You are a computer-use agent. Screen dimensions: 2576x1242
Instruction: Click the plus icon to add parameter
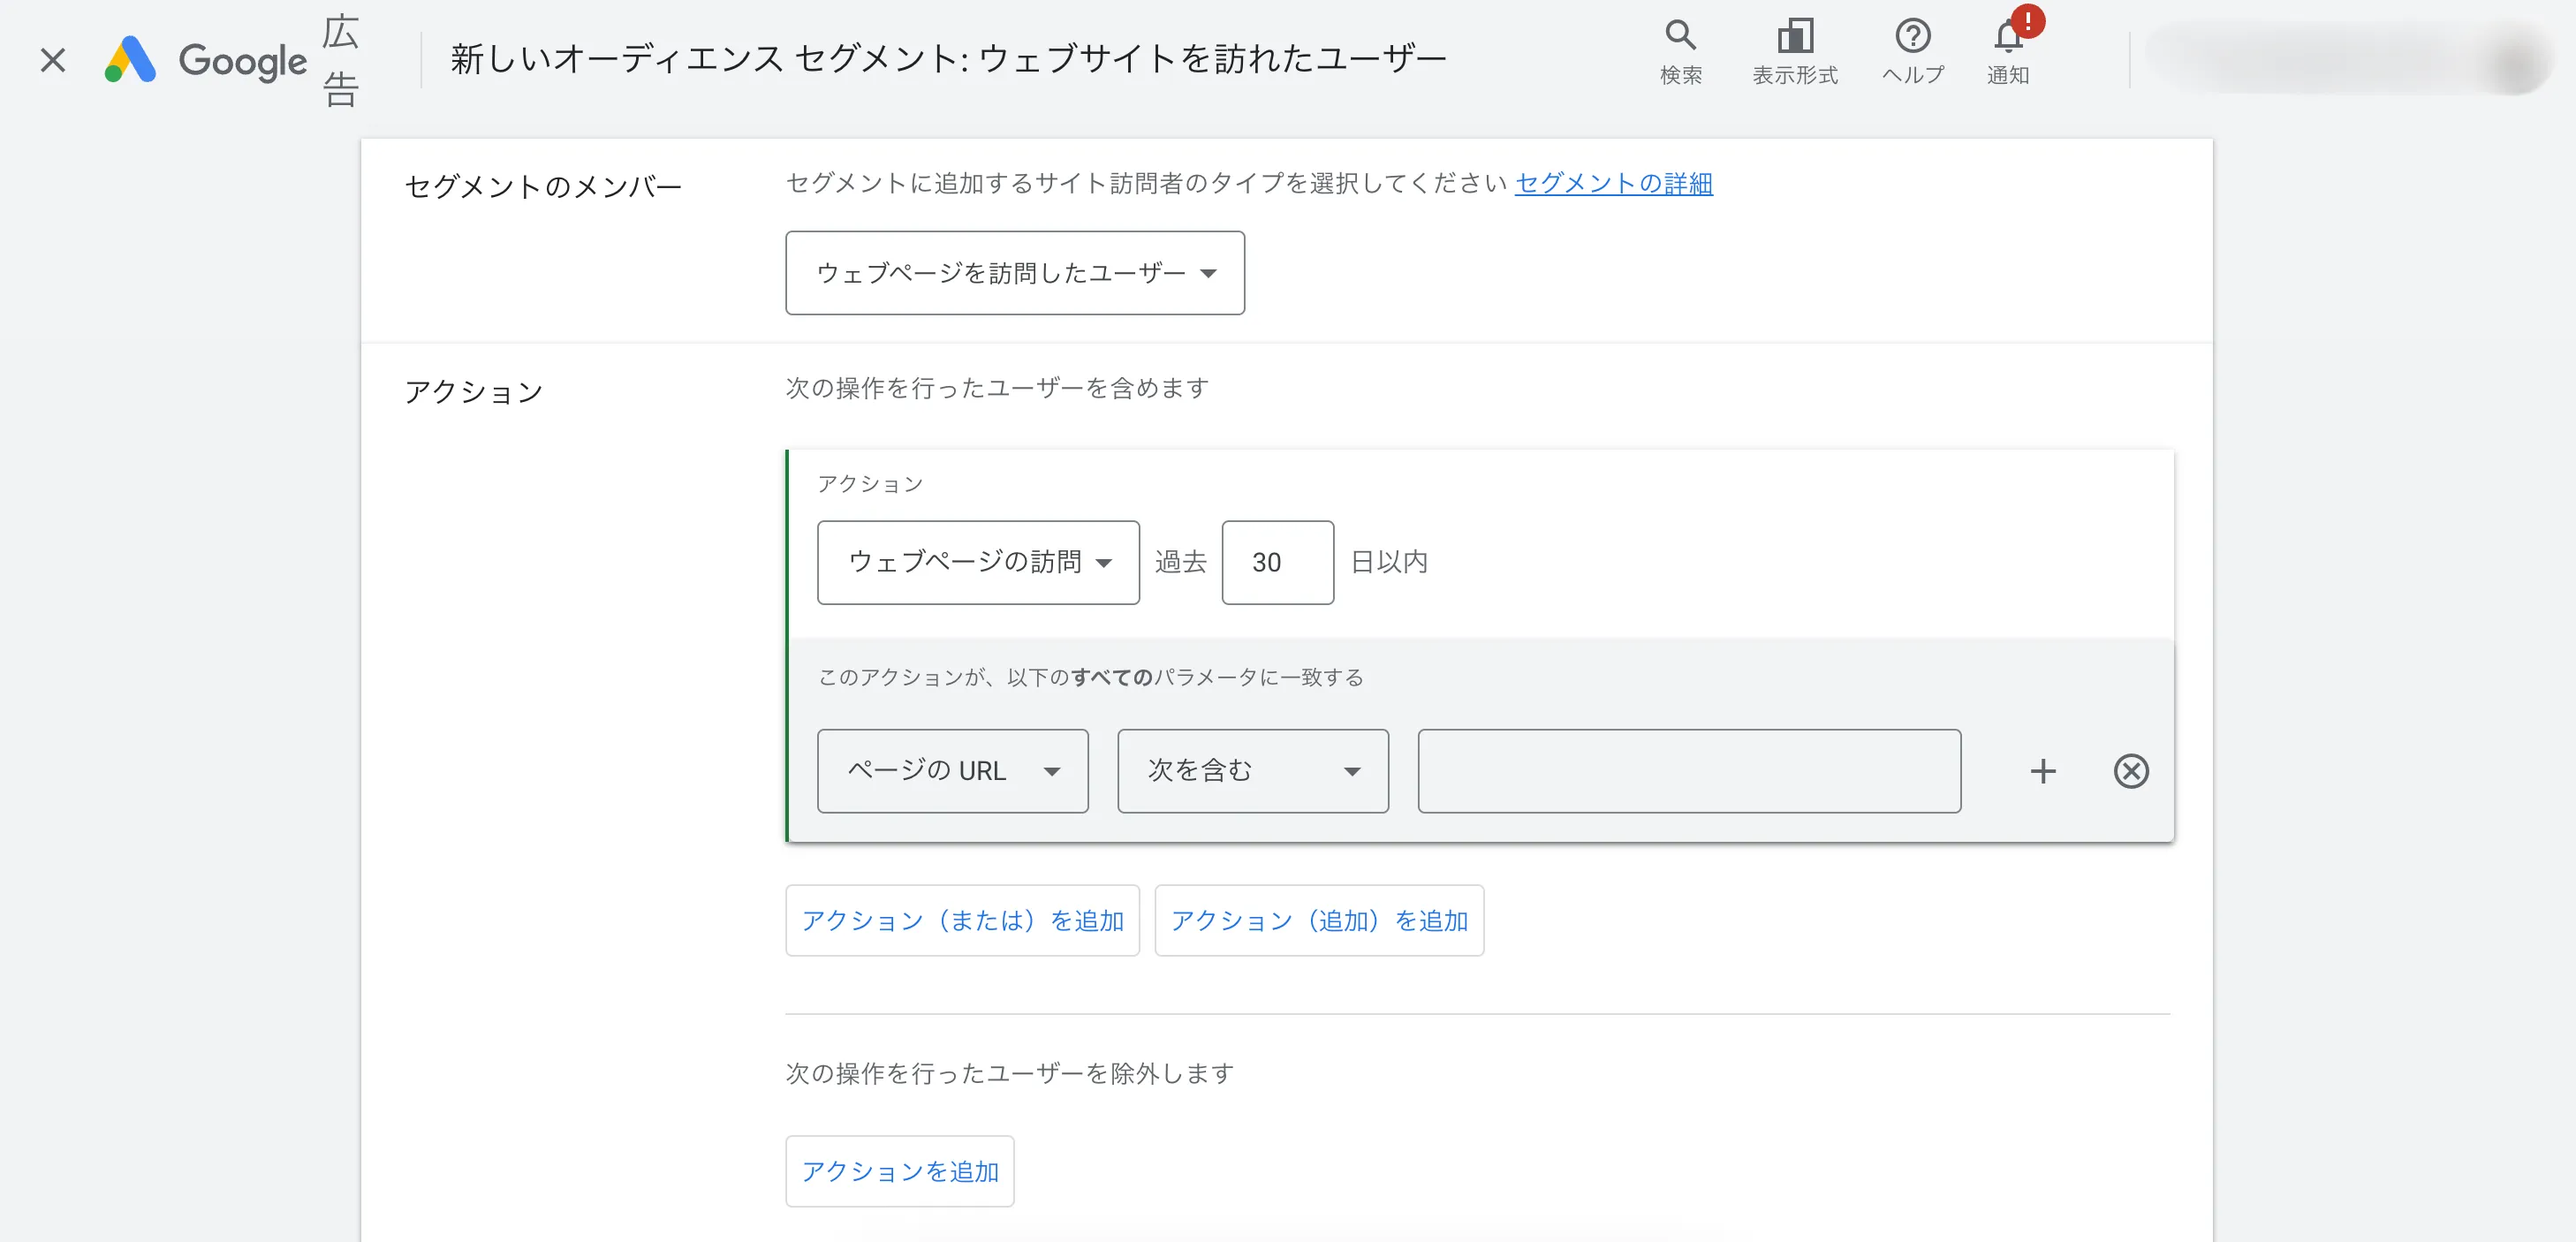point(2043,771)
